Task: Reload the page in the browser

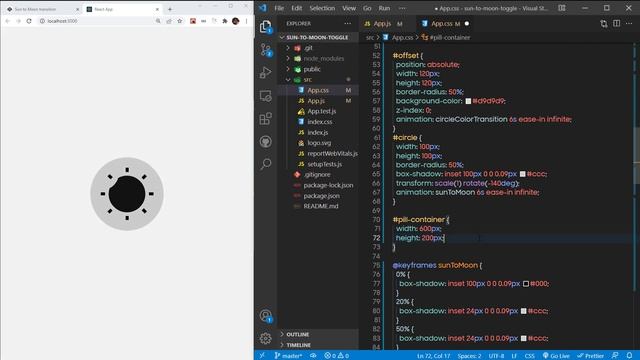Action: click(x=29, y=21)
